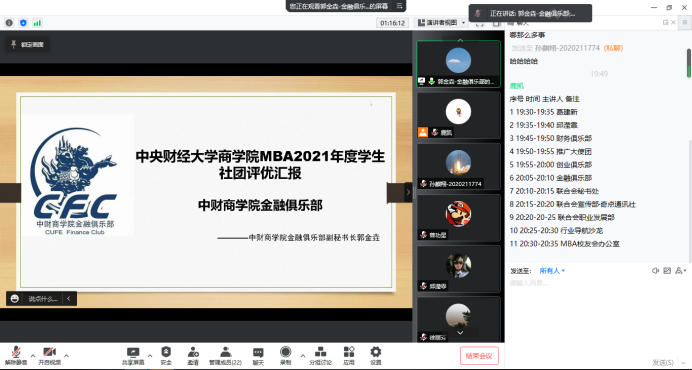Expand audio options arrow next to 解除静音
The height and width of the screenshot is (370, 692).
[x=33, y=355]
